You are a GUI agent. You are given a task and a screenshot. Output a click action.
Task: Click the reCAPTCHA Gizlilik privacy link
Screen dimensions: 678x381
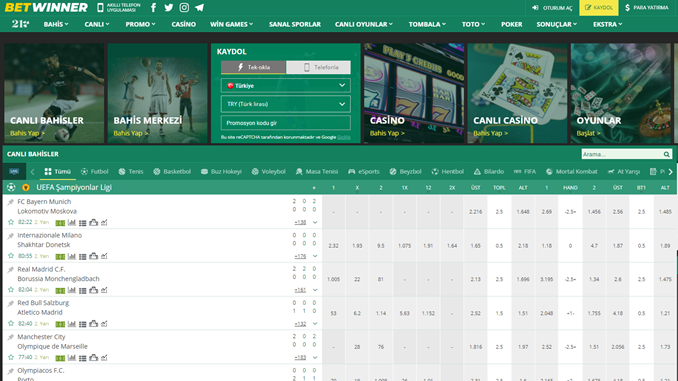(344, 137)
